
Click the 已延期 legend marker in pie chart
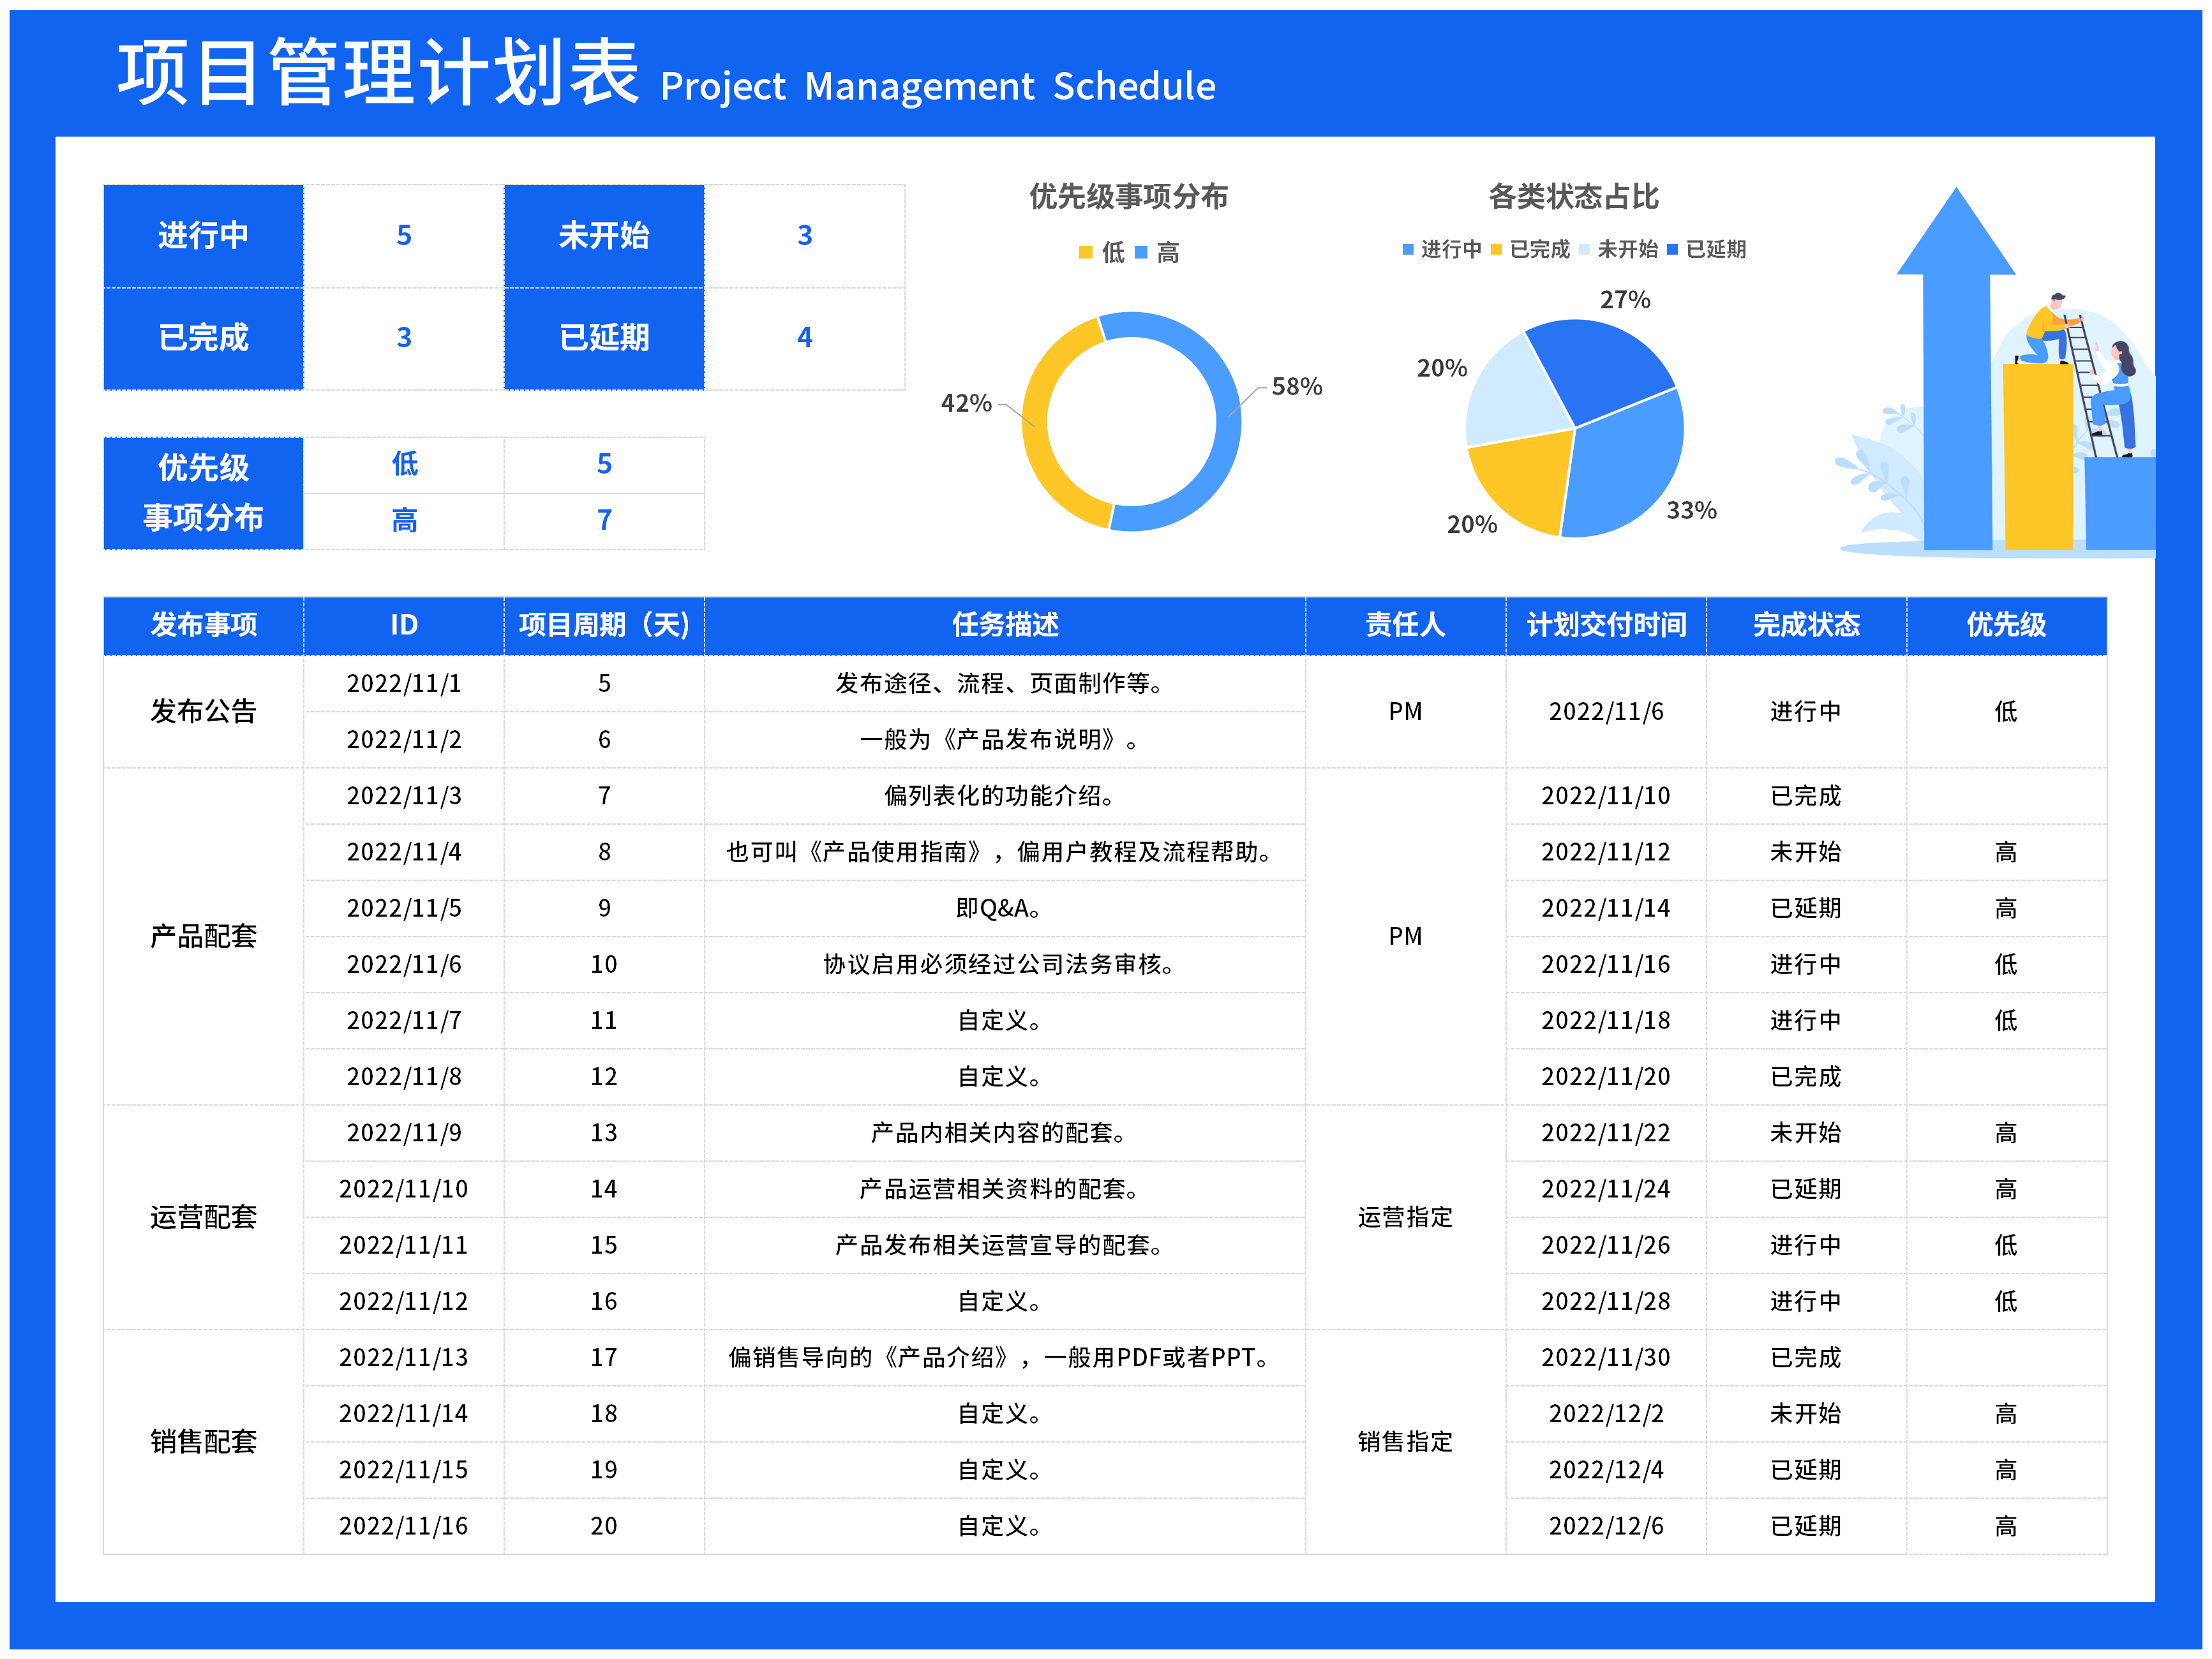click(1672, 249)
